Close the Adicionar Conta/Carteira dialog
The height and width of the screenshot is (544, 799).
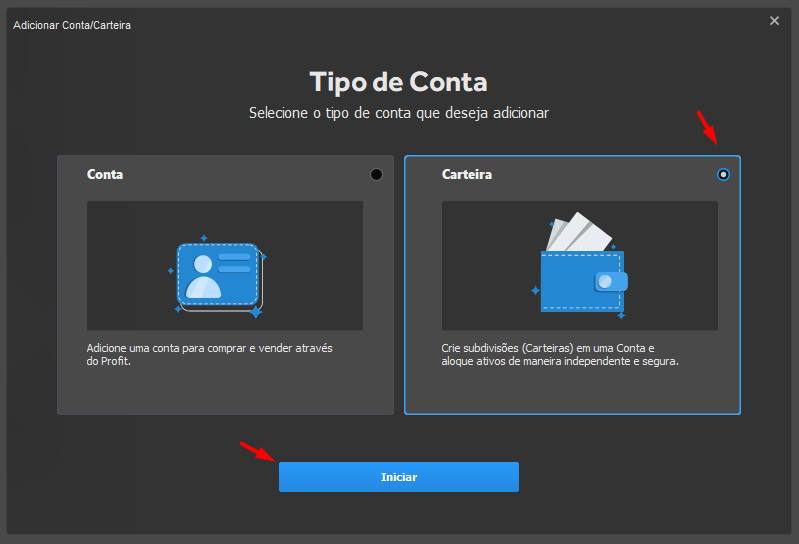click(774, 21)
